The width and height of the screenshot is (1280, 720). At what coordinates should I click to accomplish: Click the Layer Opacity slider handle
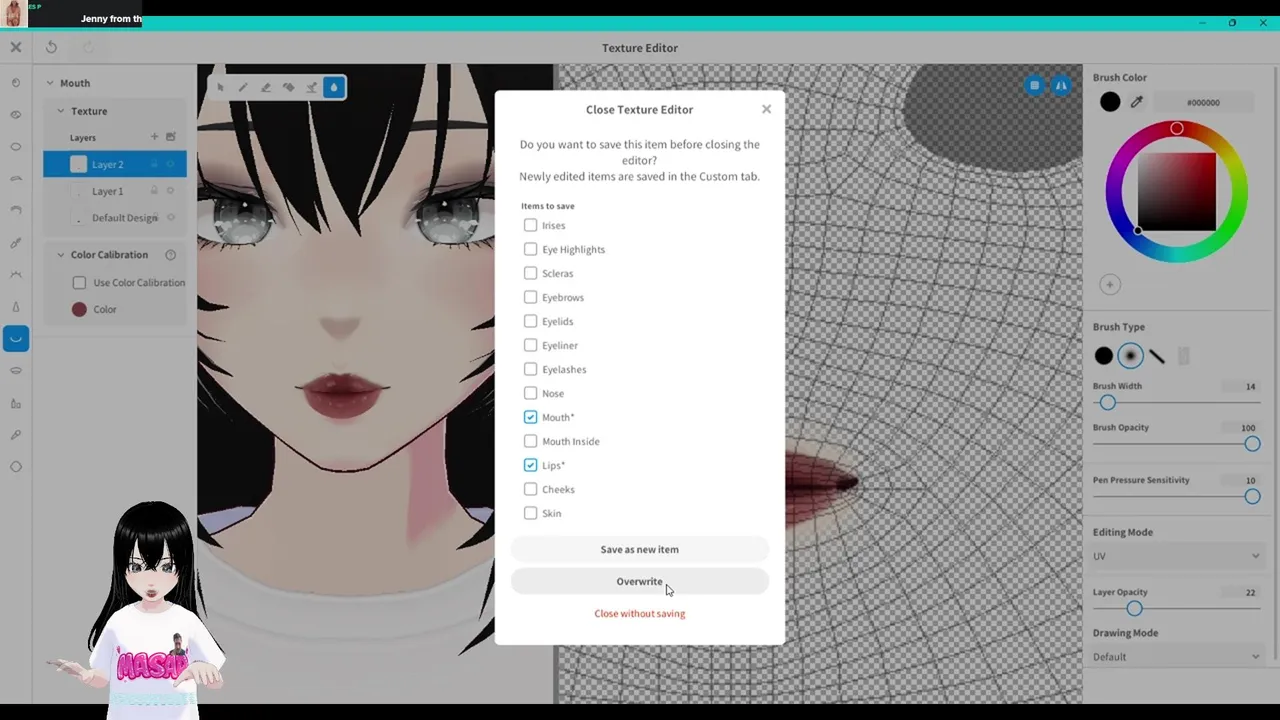pyautogui.click(x=1134, y=608)
